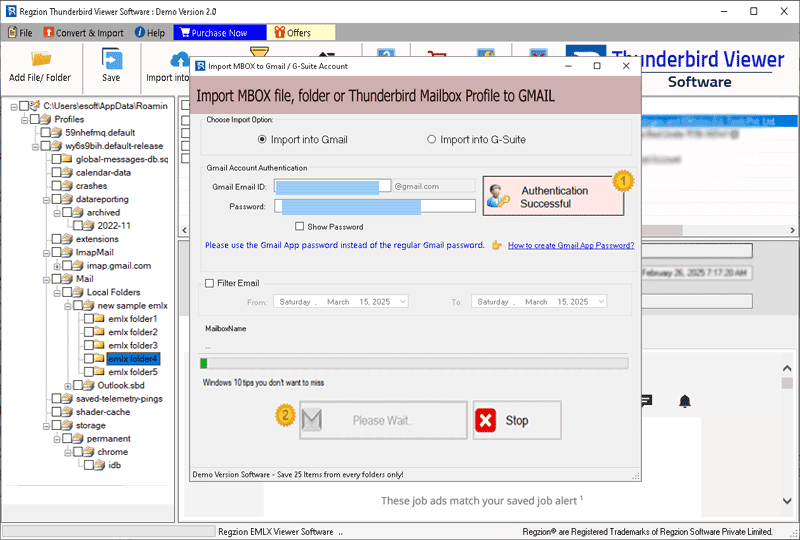Click the Authentication Successful button
This screenshot has width=800, height=540.
tap(554, 196)
